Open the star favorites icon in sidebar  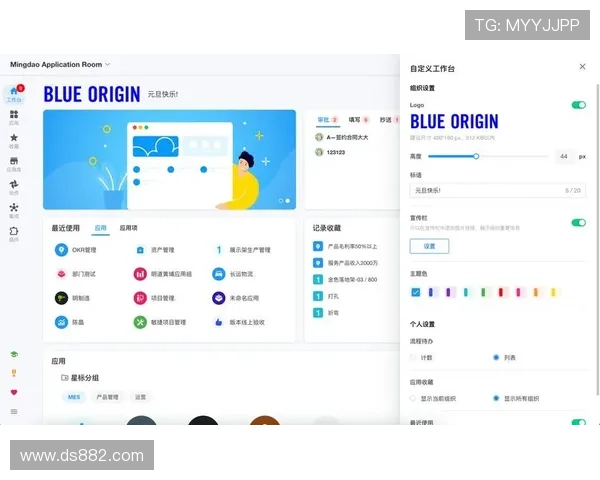click(14, 140)
